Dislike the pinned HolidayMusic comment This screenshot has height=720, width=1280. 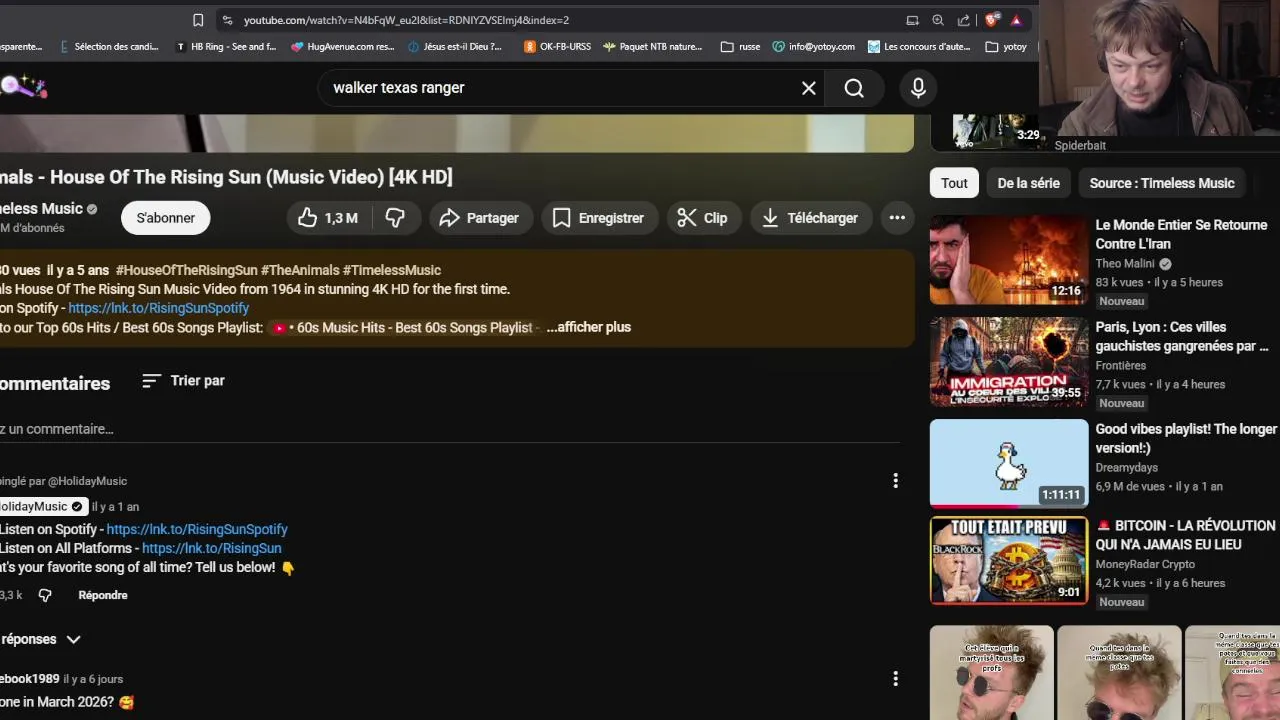pyautogui.click(x=45, y=595)
